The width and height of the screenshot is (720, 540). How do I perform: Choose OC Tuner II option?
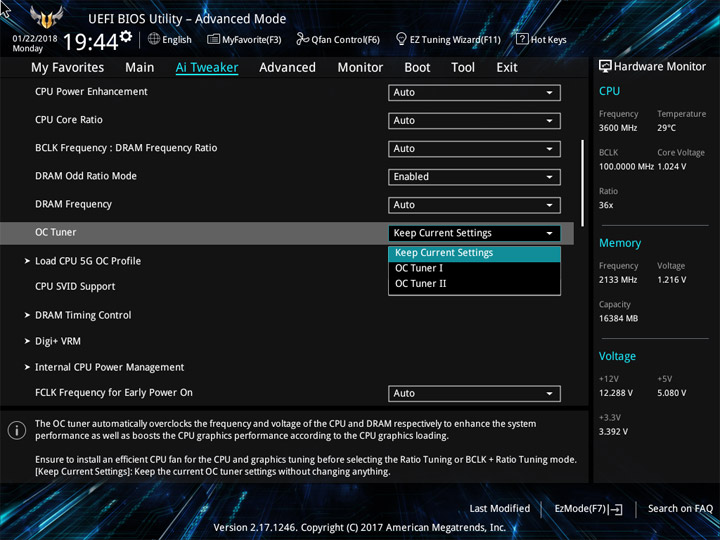coord(474,284)
